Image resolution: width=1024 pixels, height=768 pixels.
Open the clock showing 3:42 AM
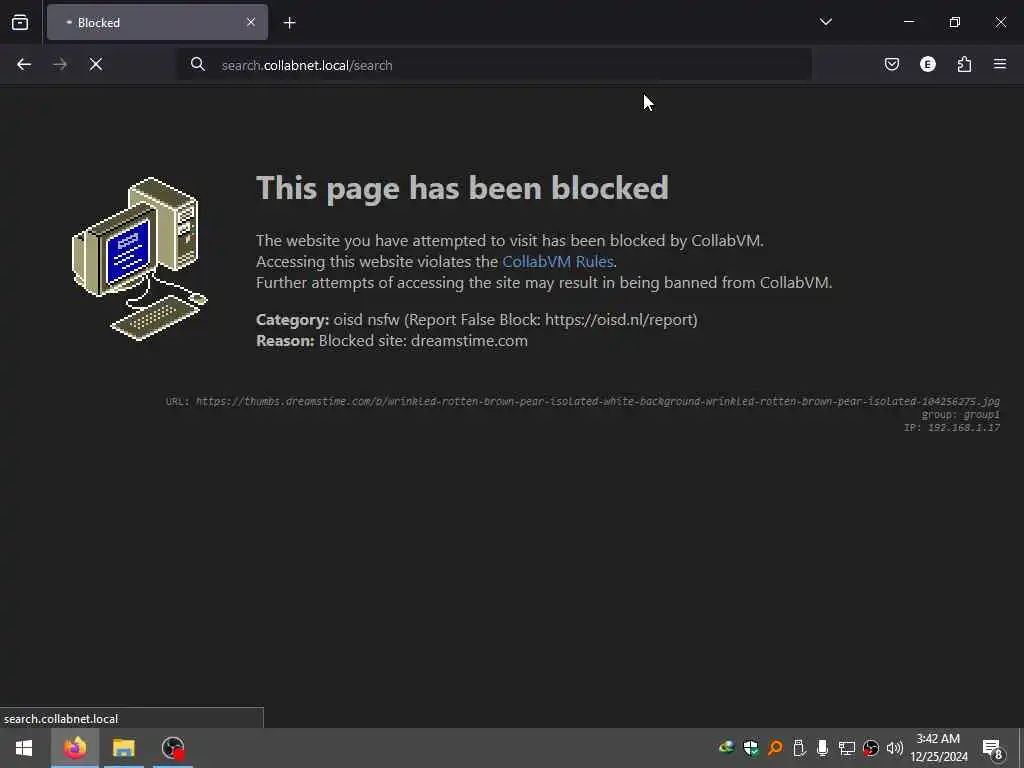(938, 748)
